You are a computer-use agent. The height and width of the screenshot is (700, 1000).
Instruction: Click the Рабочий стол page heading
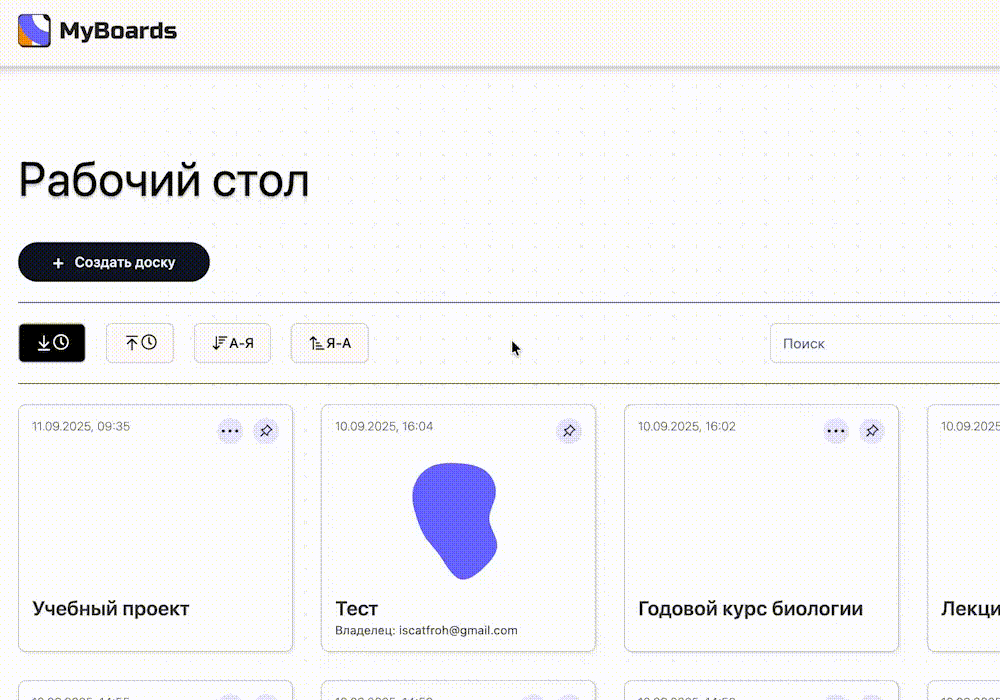click(164, 181)
